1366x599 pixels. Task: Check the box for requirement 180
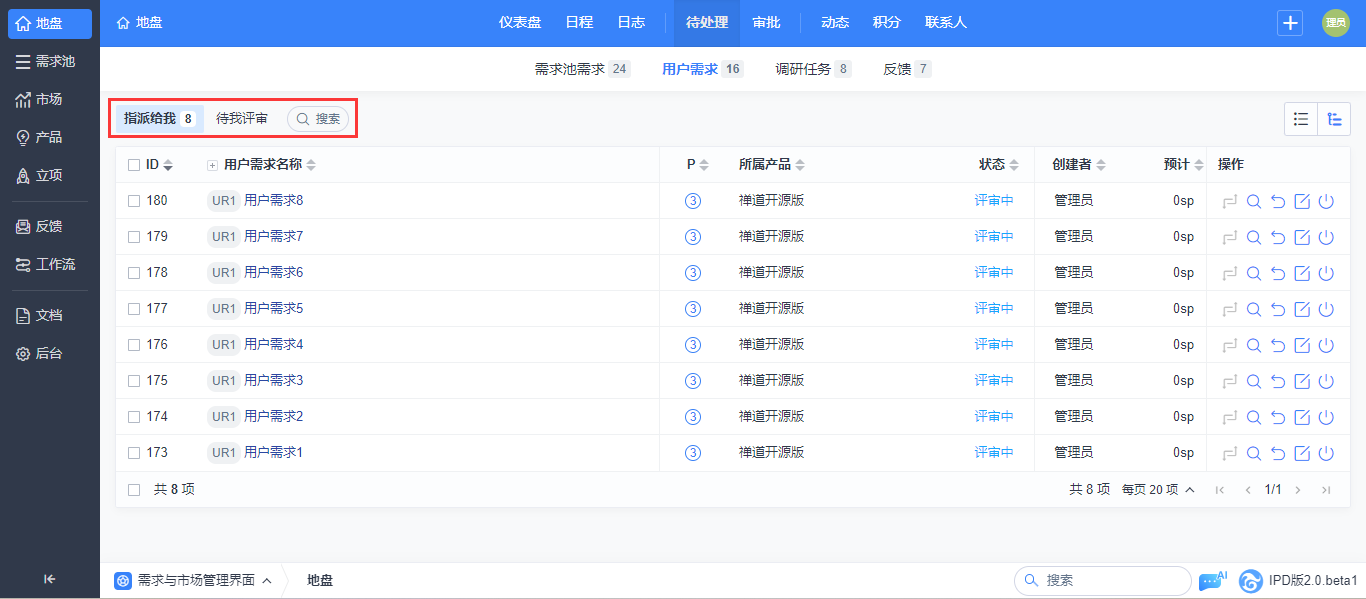point(134,201)
